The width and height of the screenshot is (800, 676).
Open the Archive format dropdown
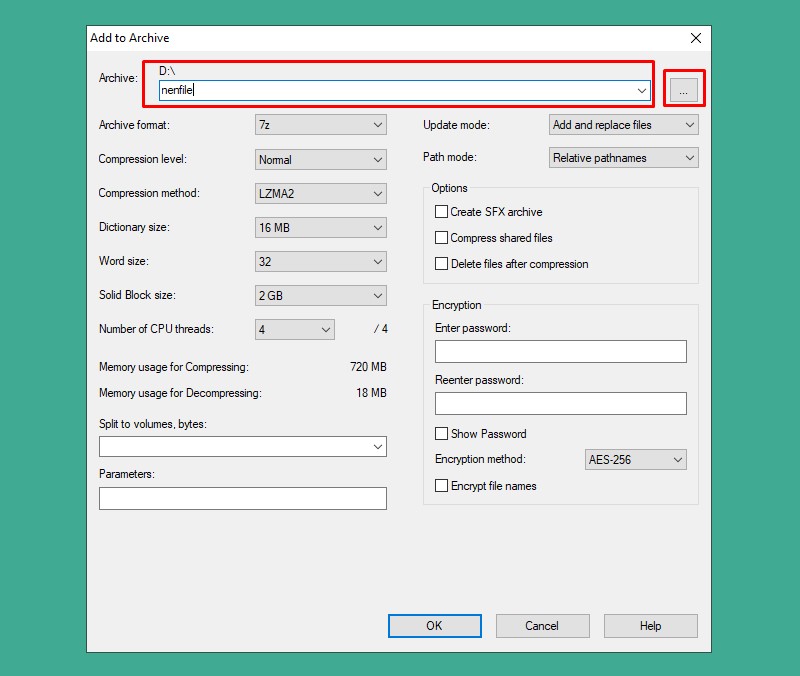click(321, 125)
